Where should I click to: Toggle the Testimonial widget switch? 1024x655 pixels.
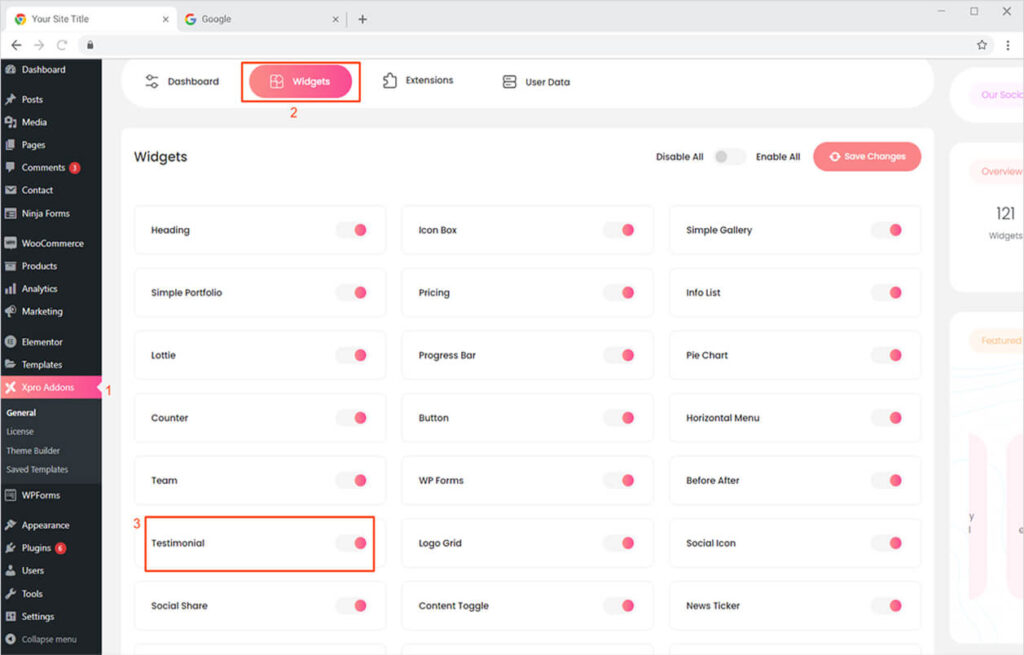point(352,543)
